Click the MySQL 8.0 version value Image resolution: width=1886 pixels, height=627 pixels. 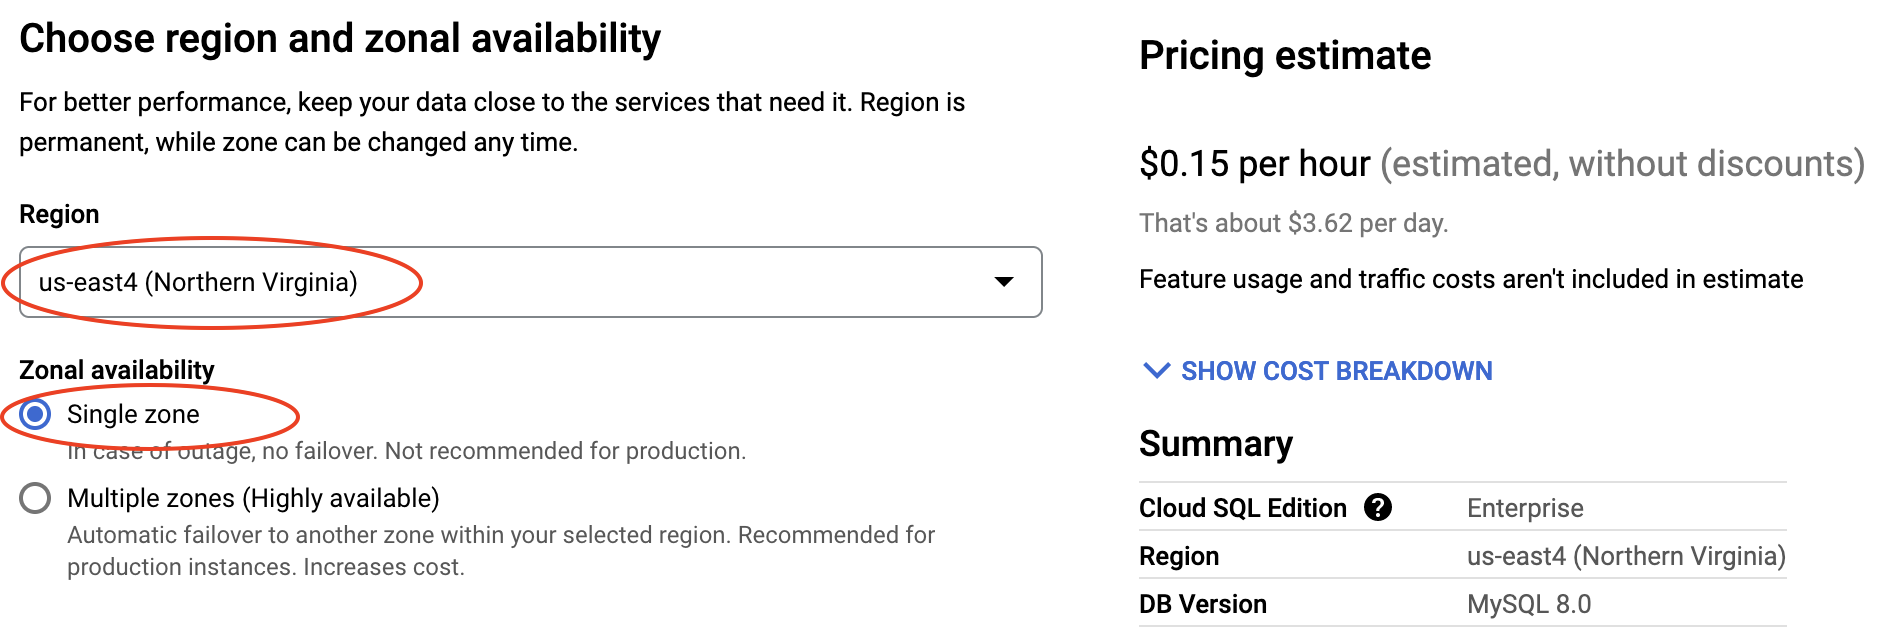click(1529, 604)
